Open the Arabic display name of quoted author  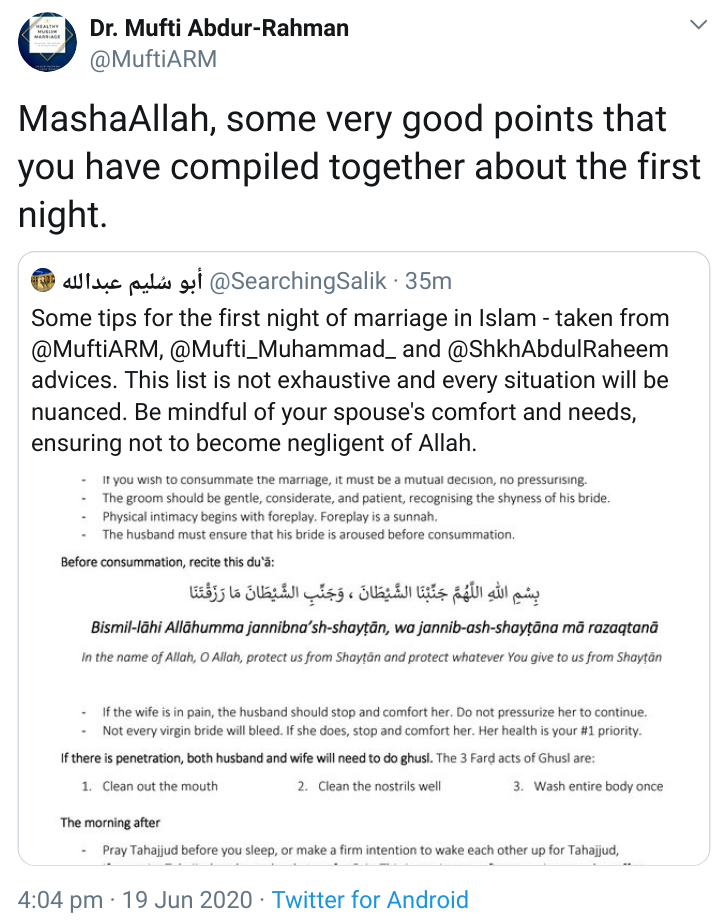coord(132,281)
